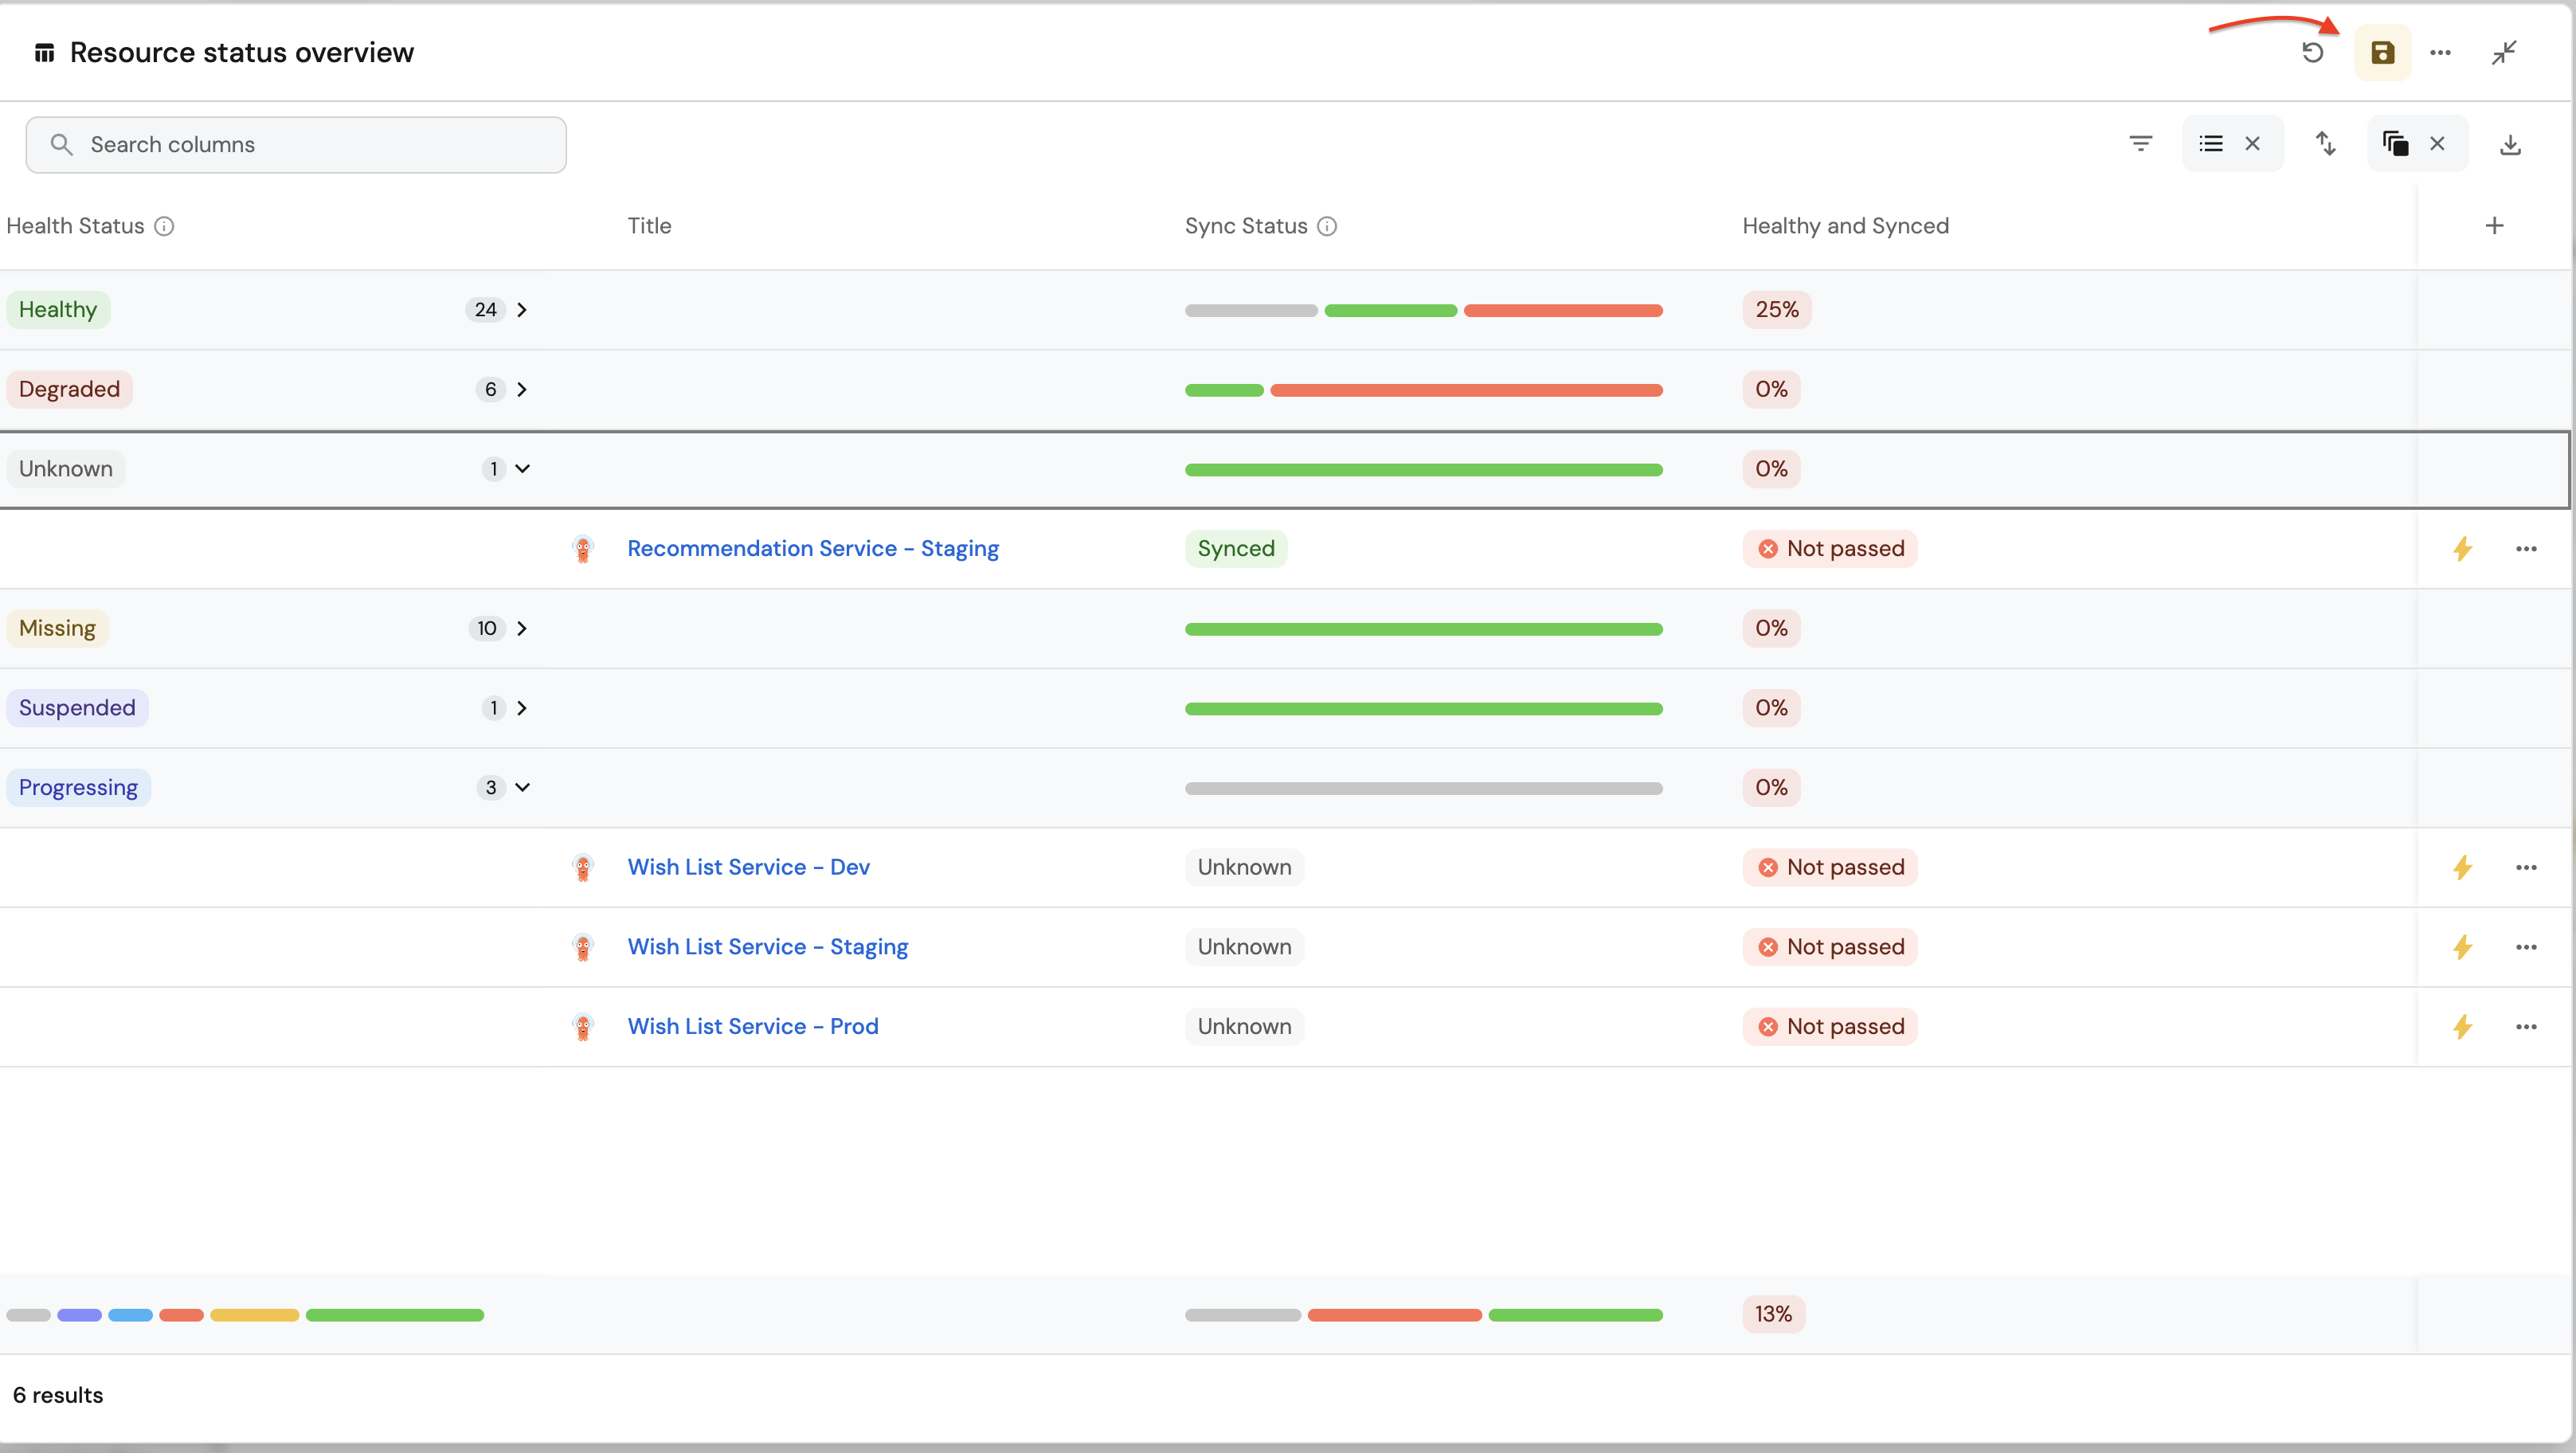2576x1453 pixels.
Task: Remove the group-by setting with its X
Action: (2252, 144)
